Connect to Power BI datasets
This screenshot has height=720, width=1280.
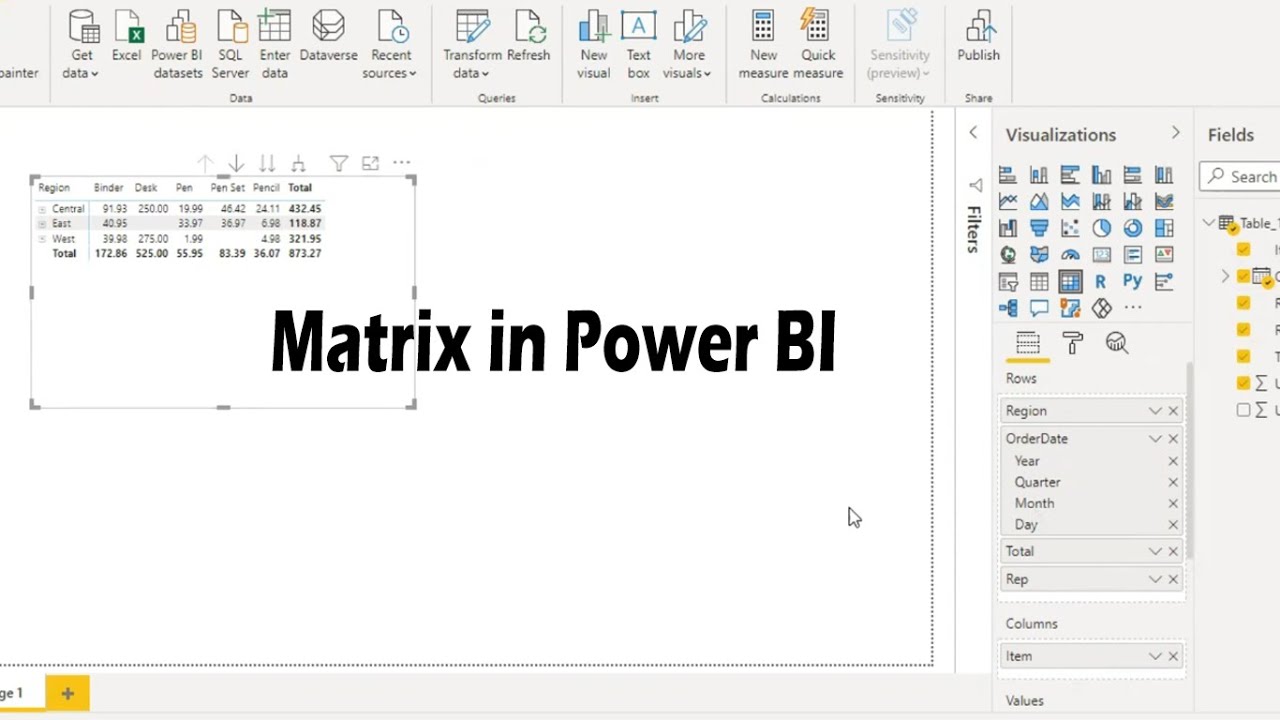click(x=177, y=45)
